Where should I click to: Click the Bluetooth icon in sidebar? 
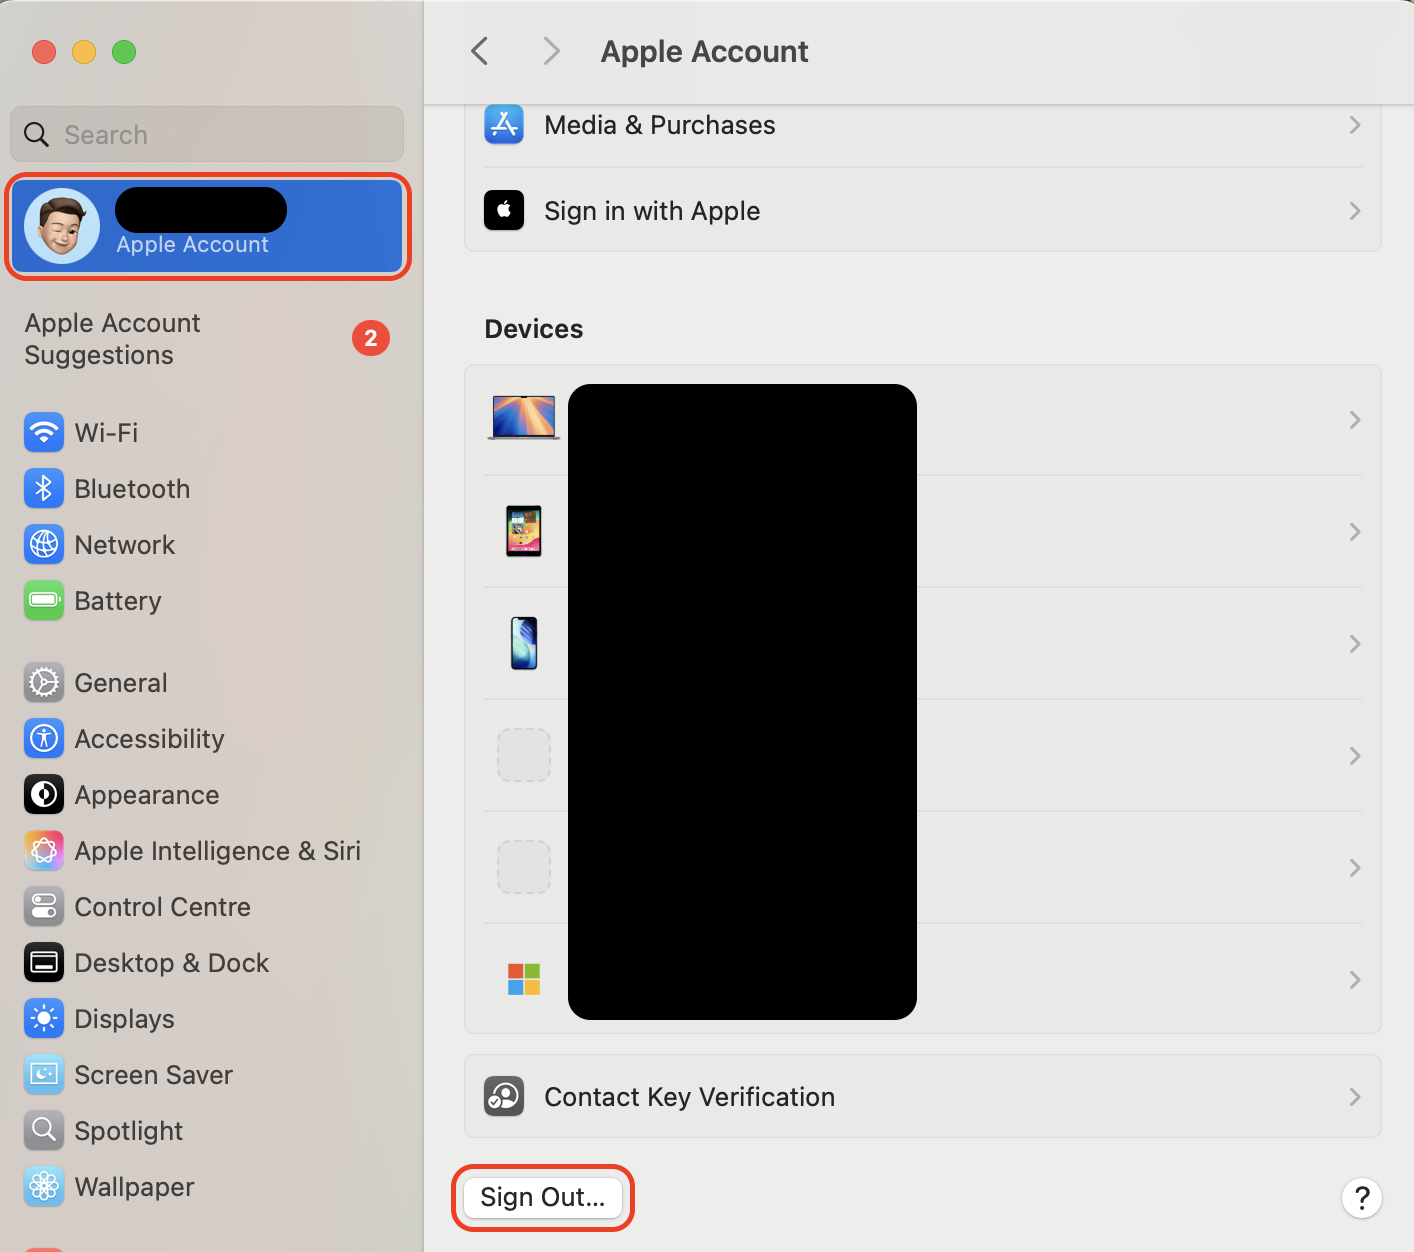coord(44,489)
